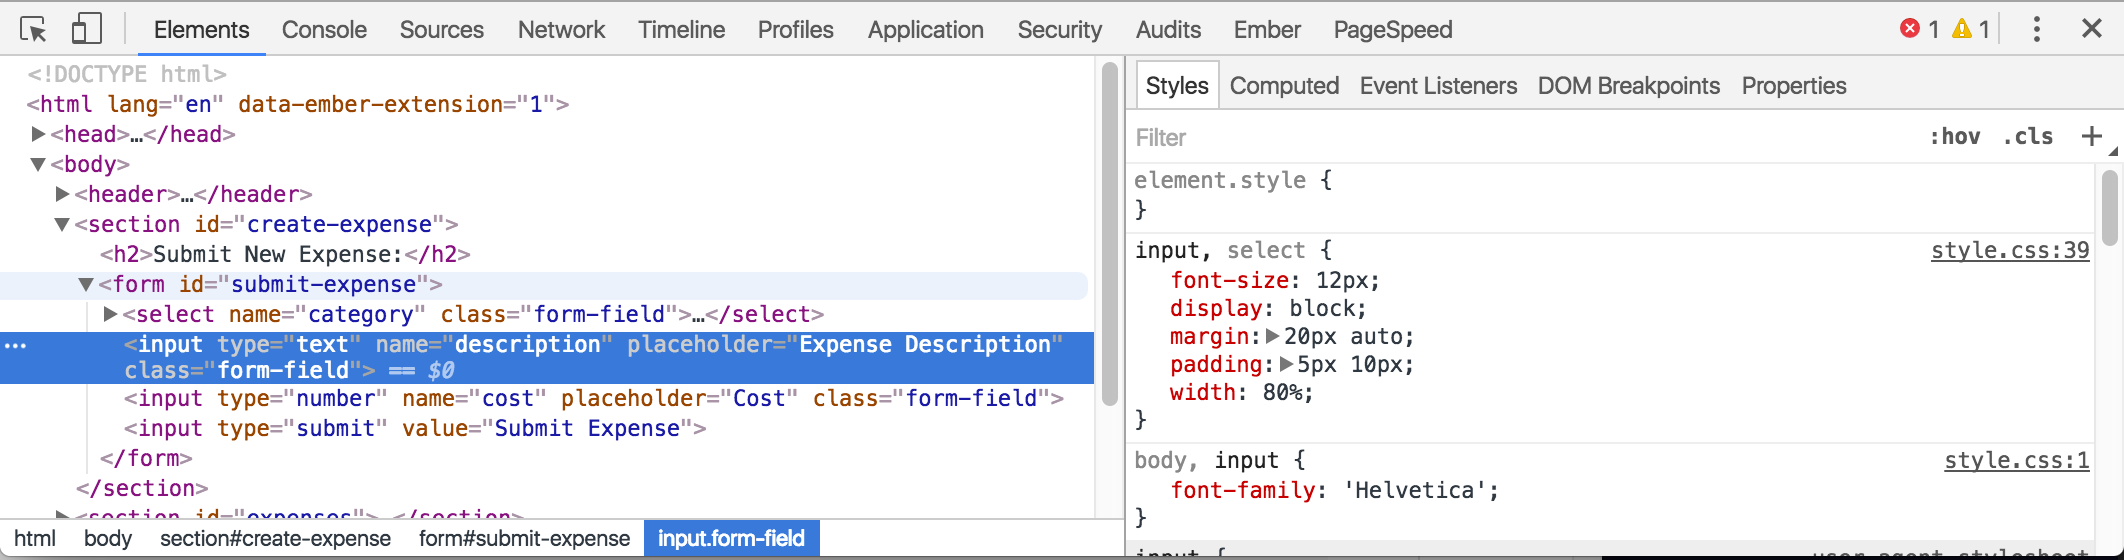Add a new style rule with plus icon
Viewport: 2124px width, 560px height.
2091,136
